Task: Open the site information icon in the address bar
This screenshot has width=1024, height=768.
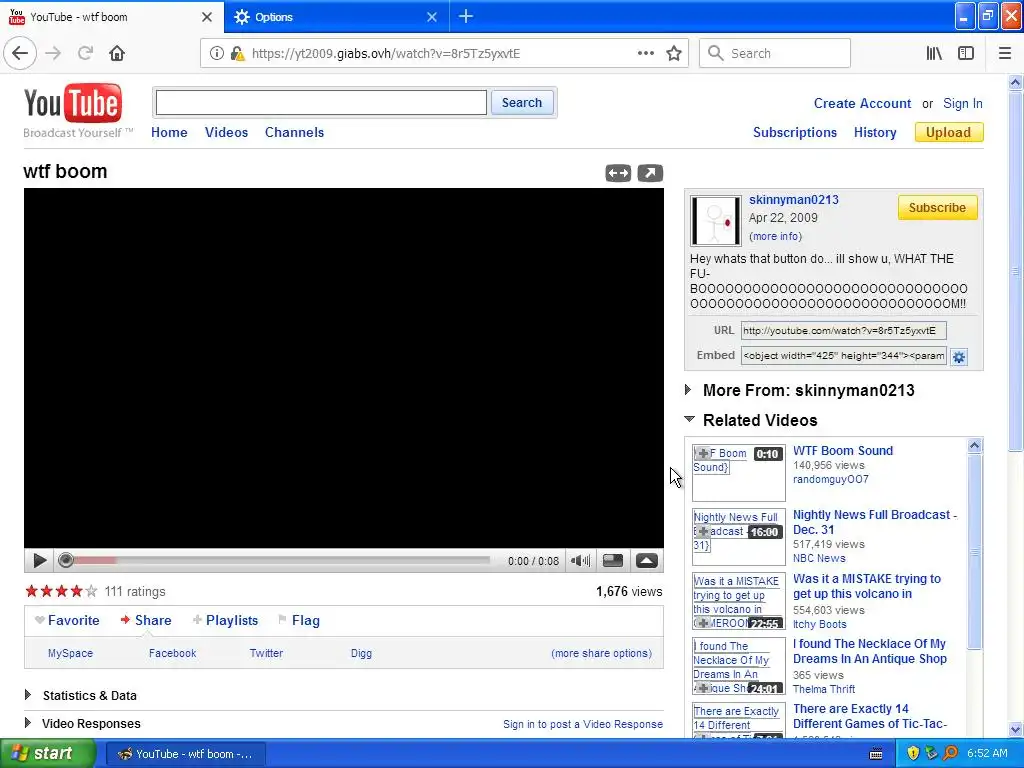Action: [x=217, y=54]
